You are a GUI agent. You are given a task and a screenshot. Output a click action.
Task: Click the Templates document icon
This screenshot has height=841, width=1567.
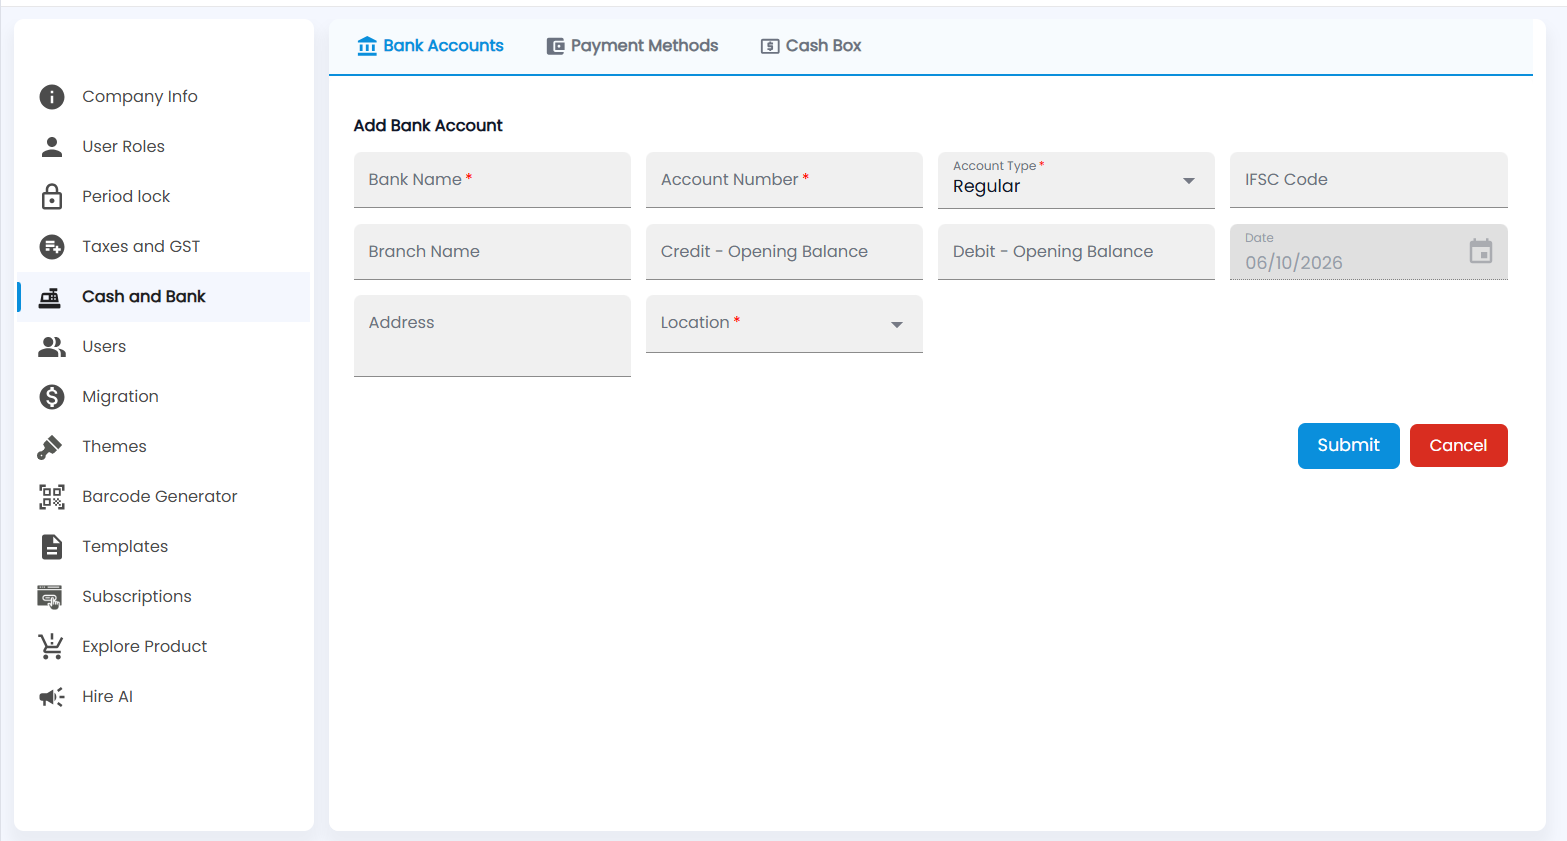52,547
